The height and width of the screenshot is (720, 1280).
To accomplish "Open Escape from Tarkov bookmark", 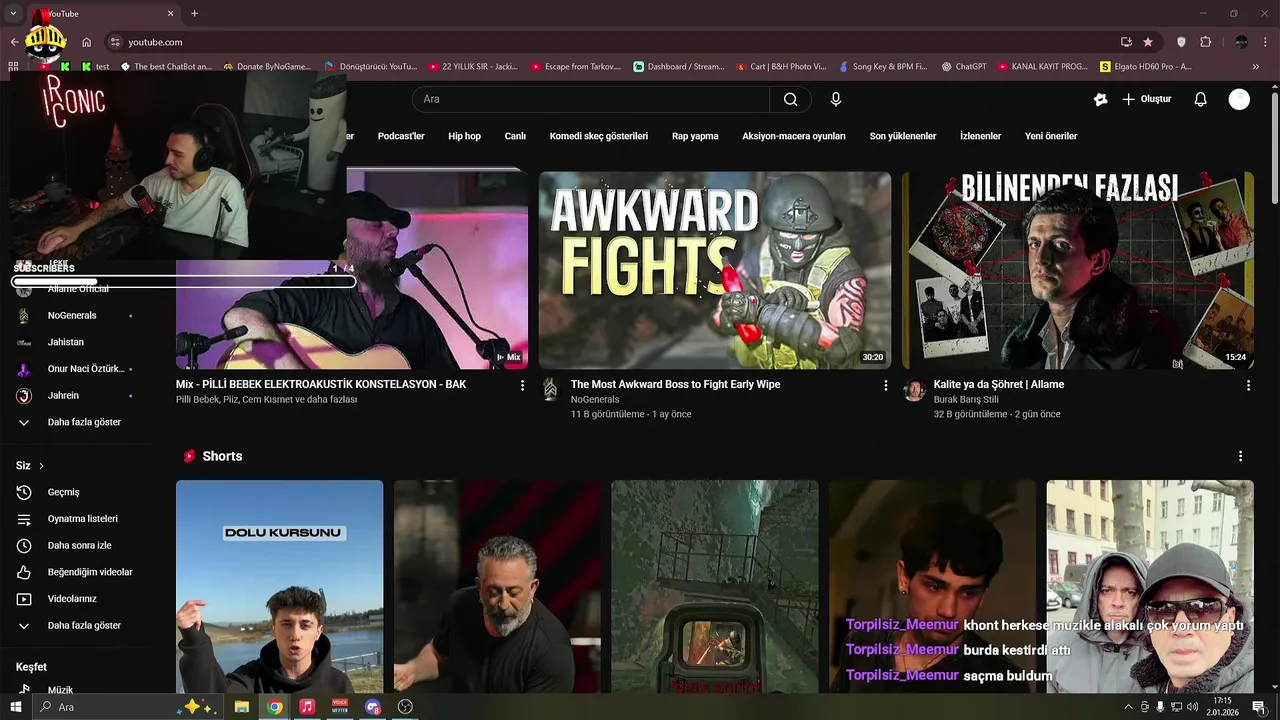I will pyautogui.click(x=576, y=67).
